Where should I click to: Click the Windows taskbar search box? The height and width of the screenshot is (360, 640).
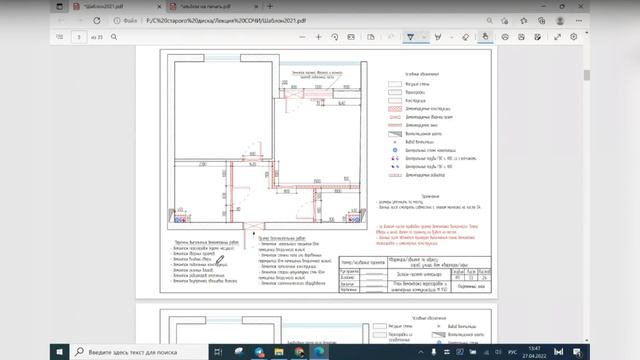139,352
